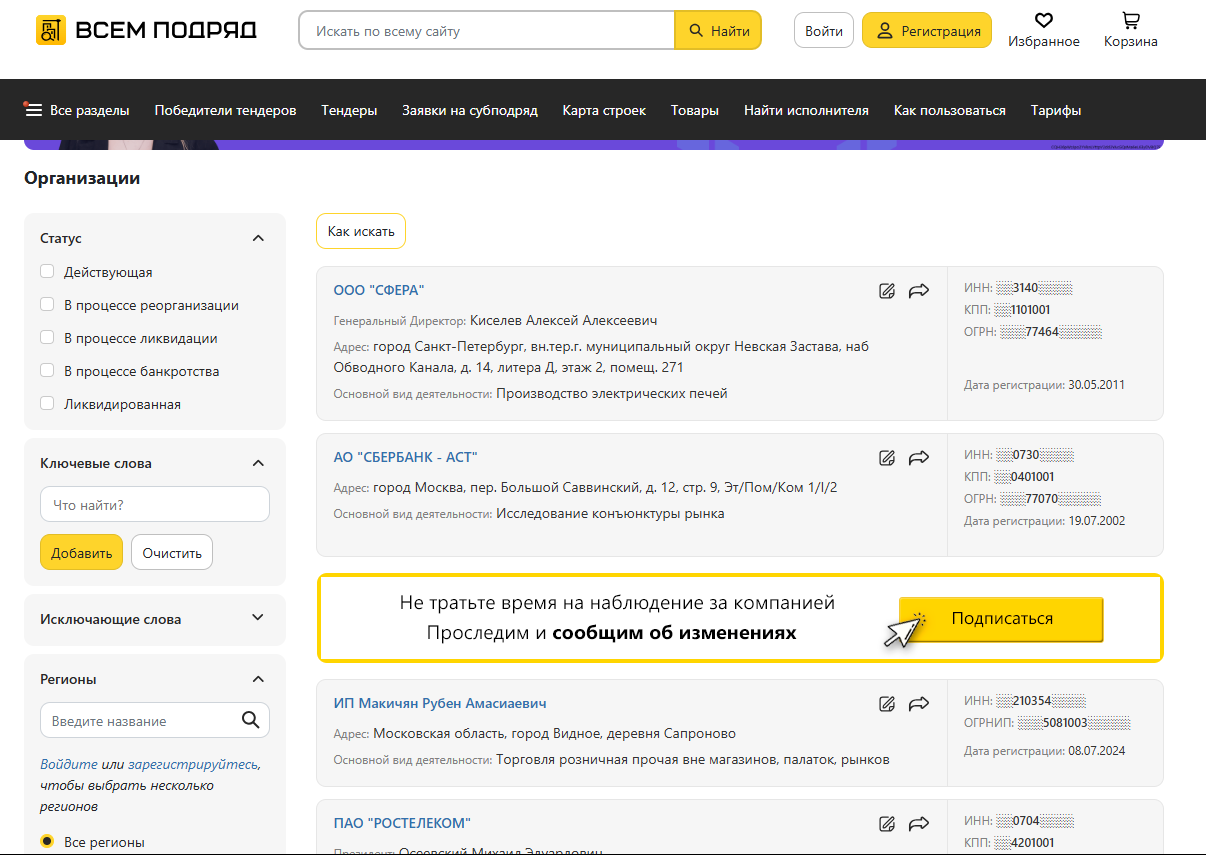The height and width of the screenshot is (855, 1206).
Task: Click the share arrow icon for ООО "СФЕРА"
Action: point(918,291)
